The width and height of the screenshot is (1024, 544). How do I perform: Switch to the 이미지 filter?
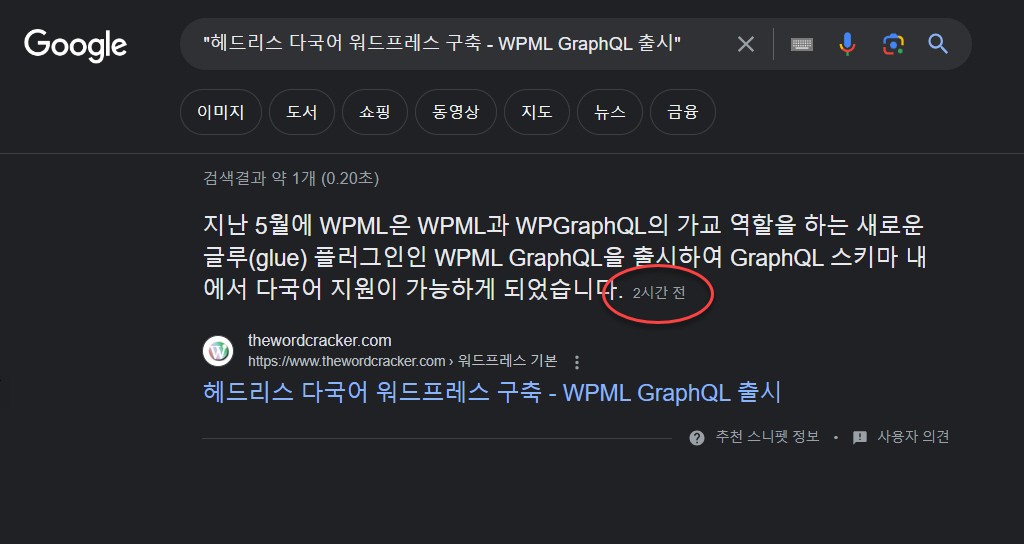(x=221, y=112)
